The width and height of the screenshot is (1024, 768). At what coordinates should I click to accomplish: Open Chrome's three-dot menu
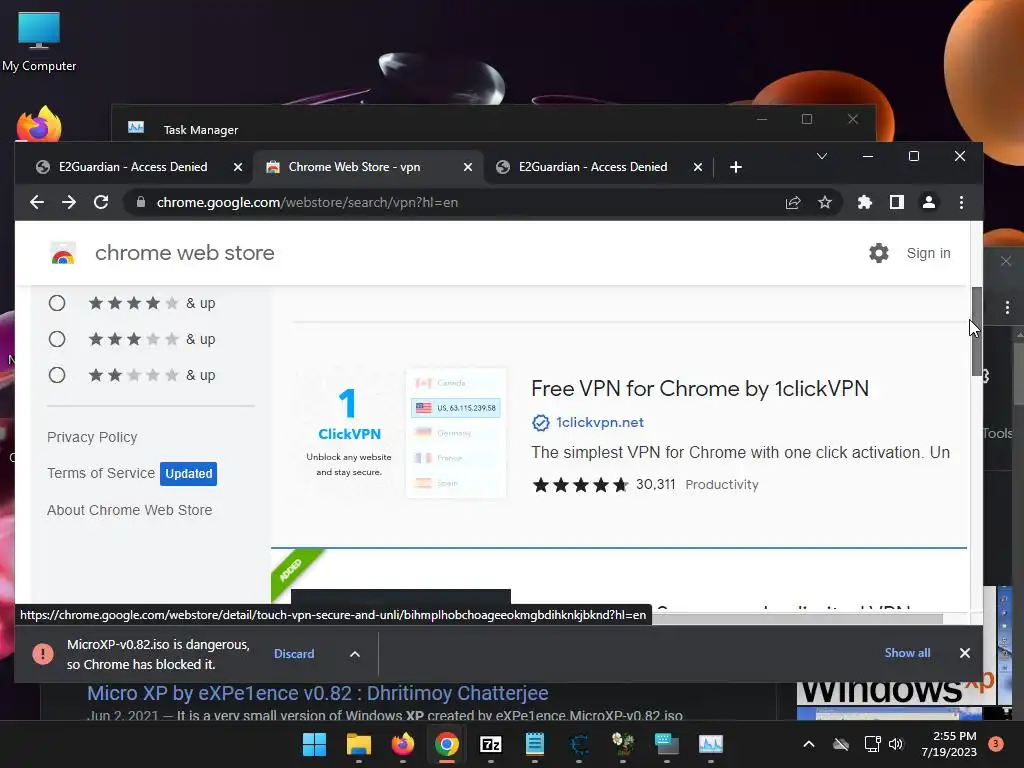pyautogui.click(x=961, y=202)
